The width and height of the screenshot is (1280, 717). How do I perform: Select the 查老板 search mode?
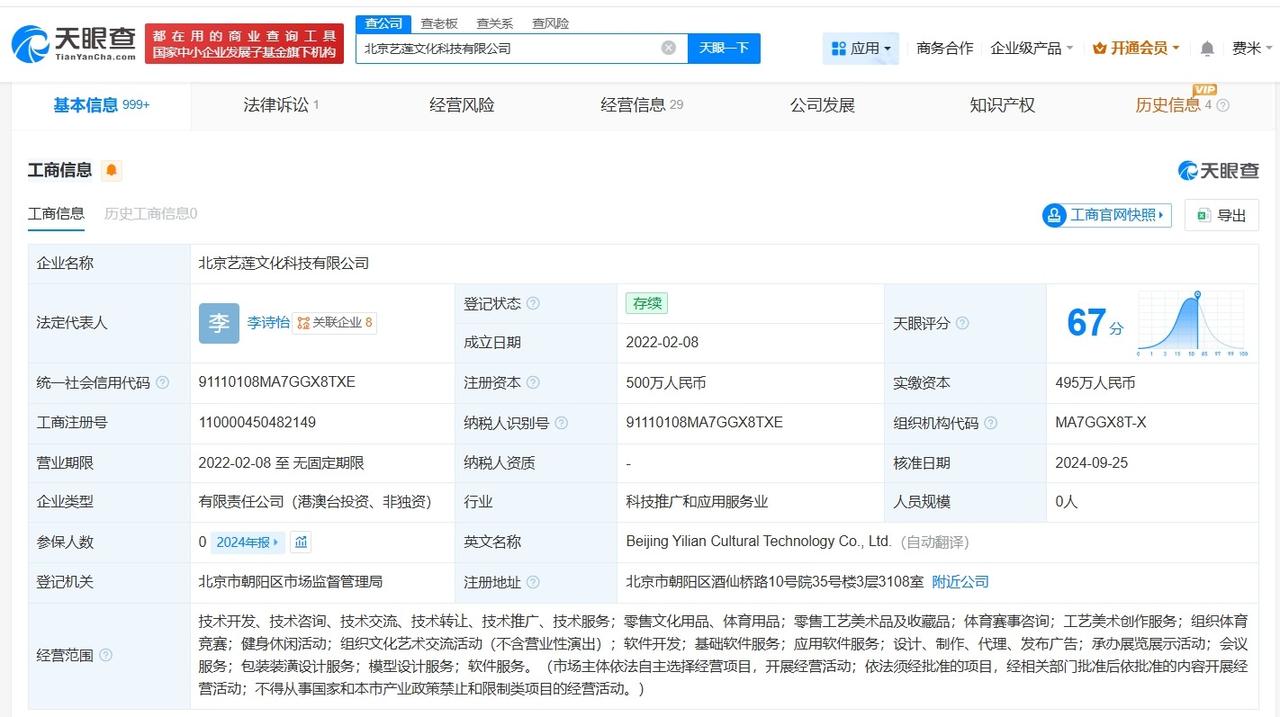[439, 23]
